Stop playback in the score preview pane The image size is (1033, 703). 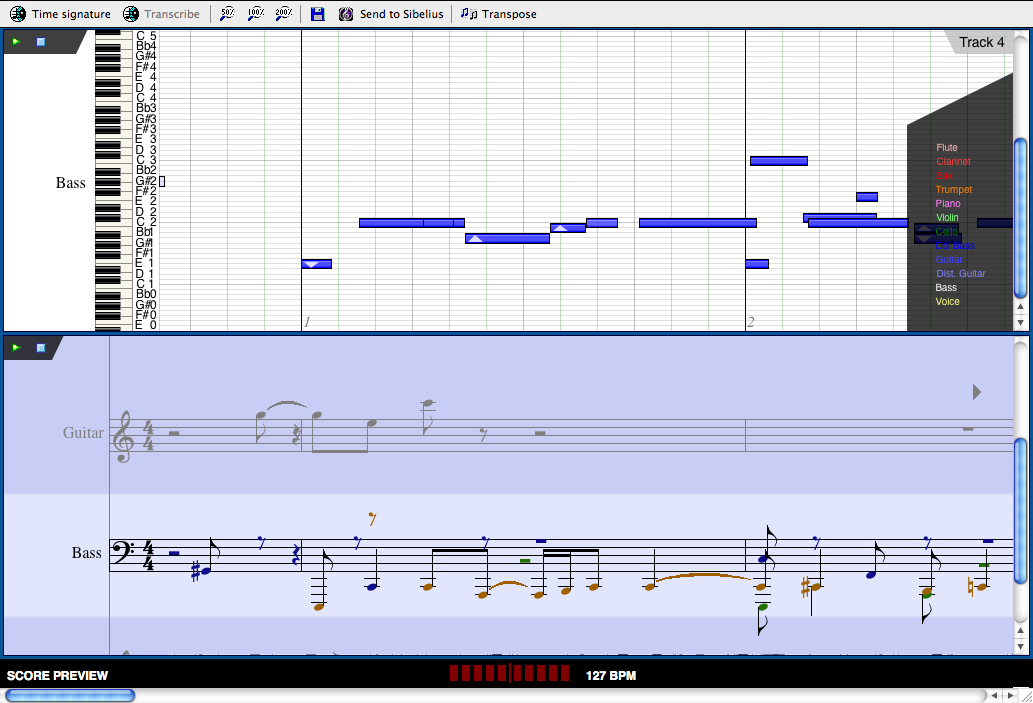click(41, 348)
